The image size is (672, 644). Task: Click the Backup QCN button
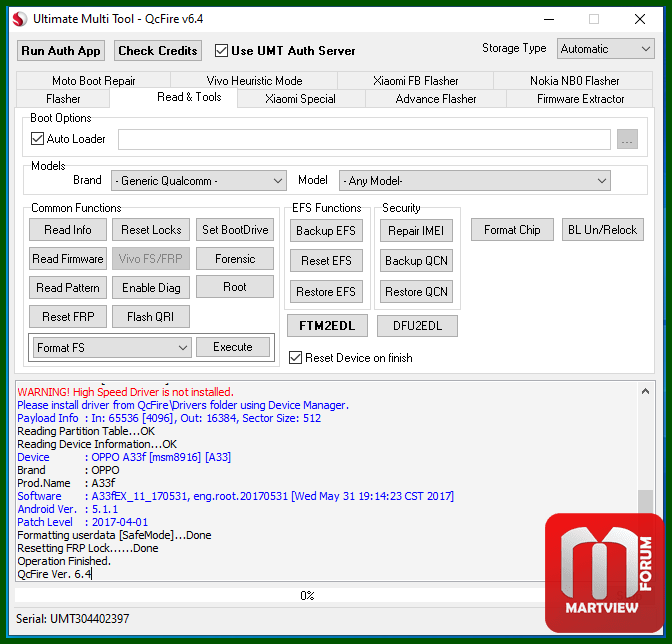click(416, 261)
